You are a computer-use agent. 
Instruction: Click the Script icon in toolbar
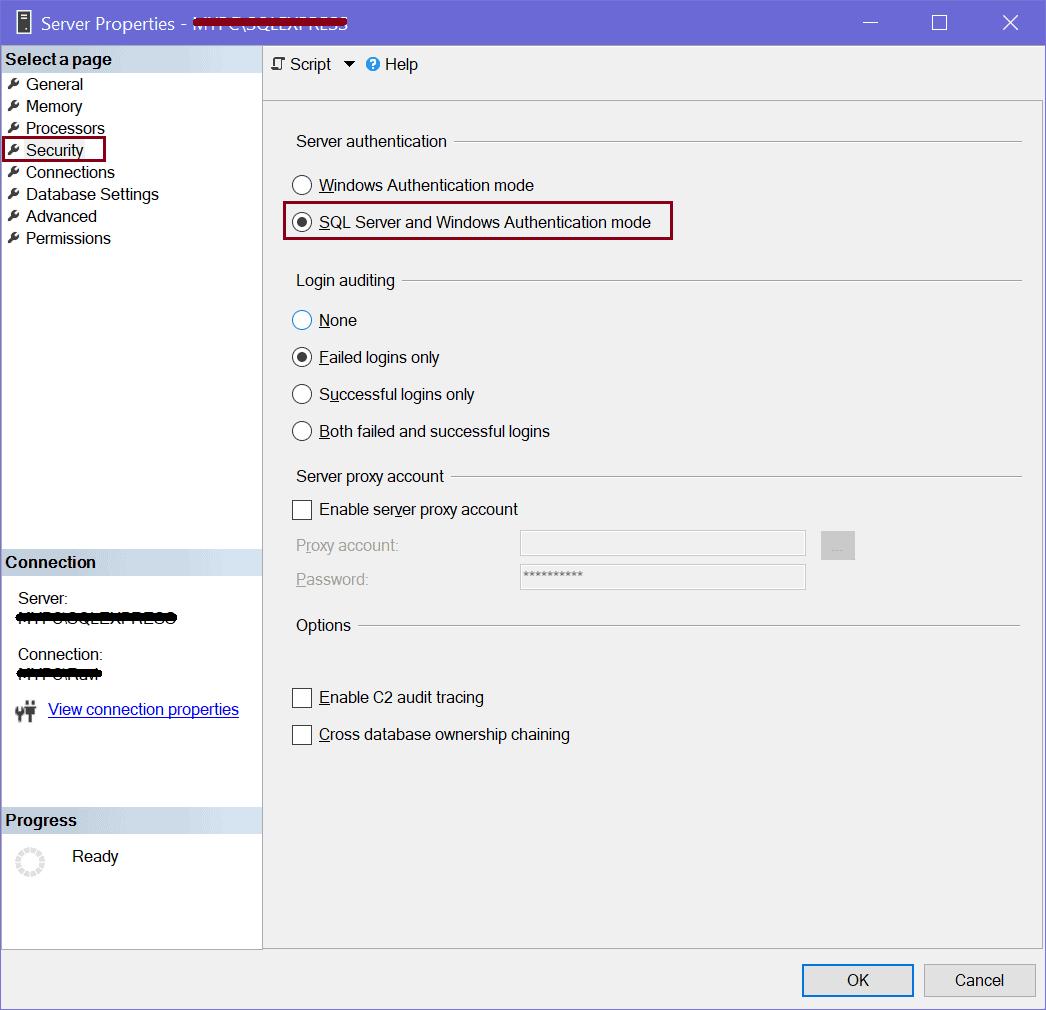(279, 64)
